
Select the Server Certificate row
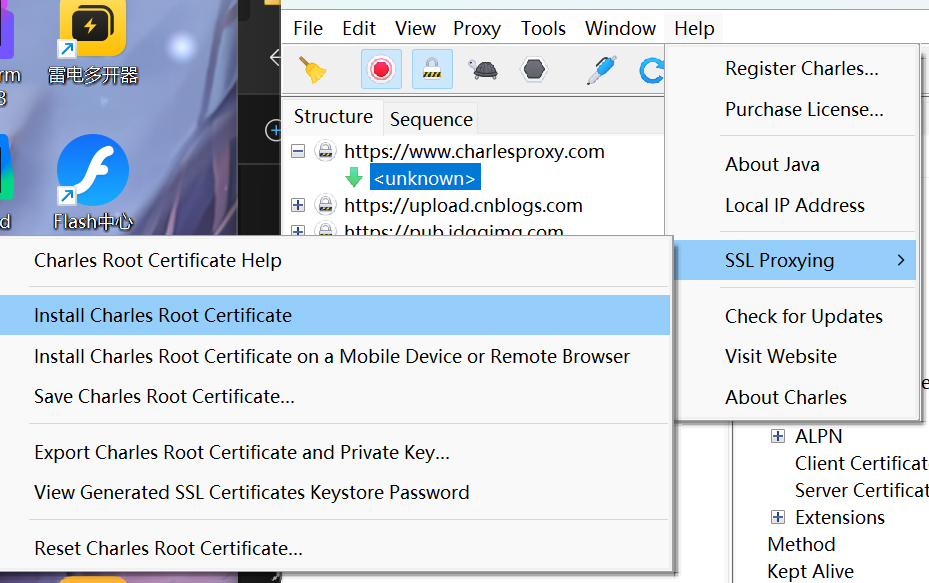[x=861, y=491]
